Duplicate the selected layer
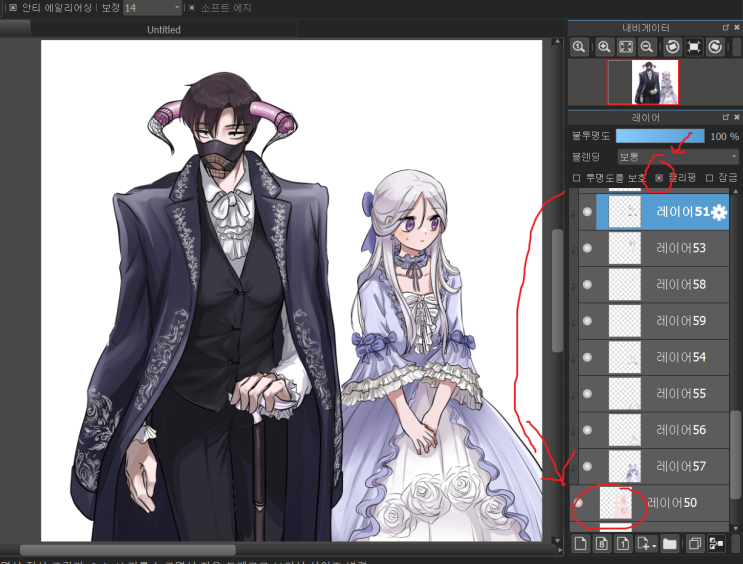Screen dimensions: 743x564 point(694,543)
